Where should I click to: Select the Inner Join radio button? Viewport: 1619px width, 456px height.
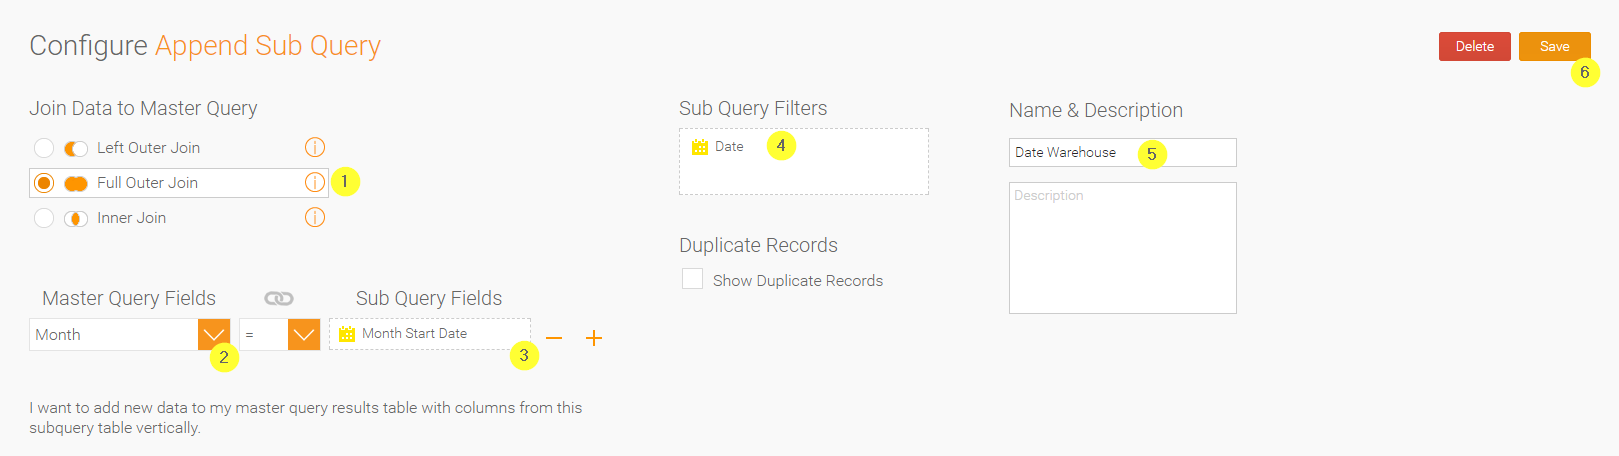pyautogui.click(x=44, y=218)
